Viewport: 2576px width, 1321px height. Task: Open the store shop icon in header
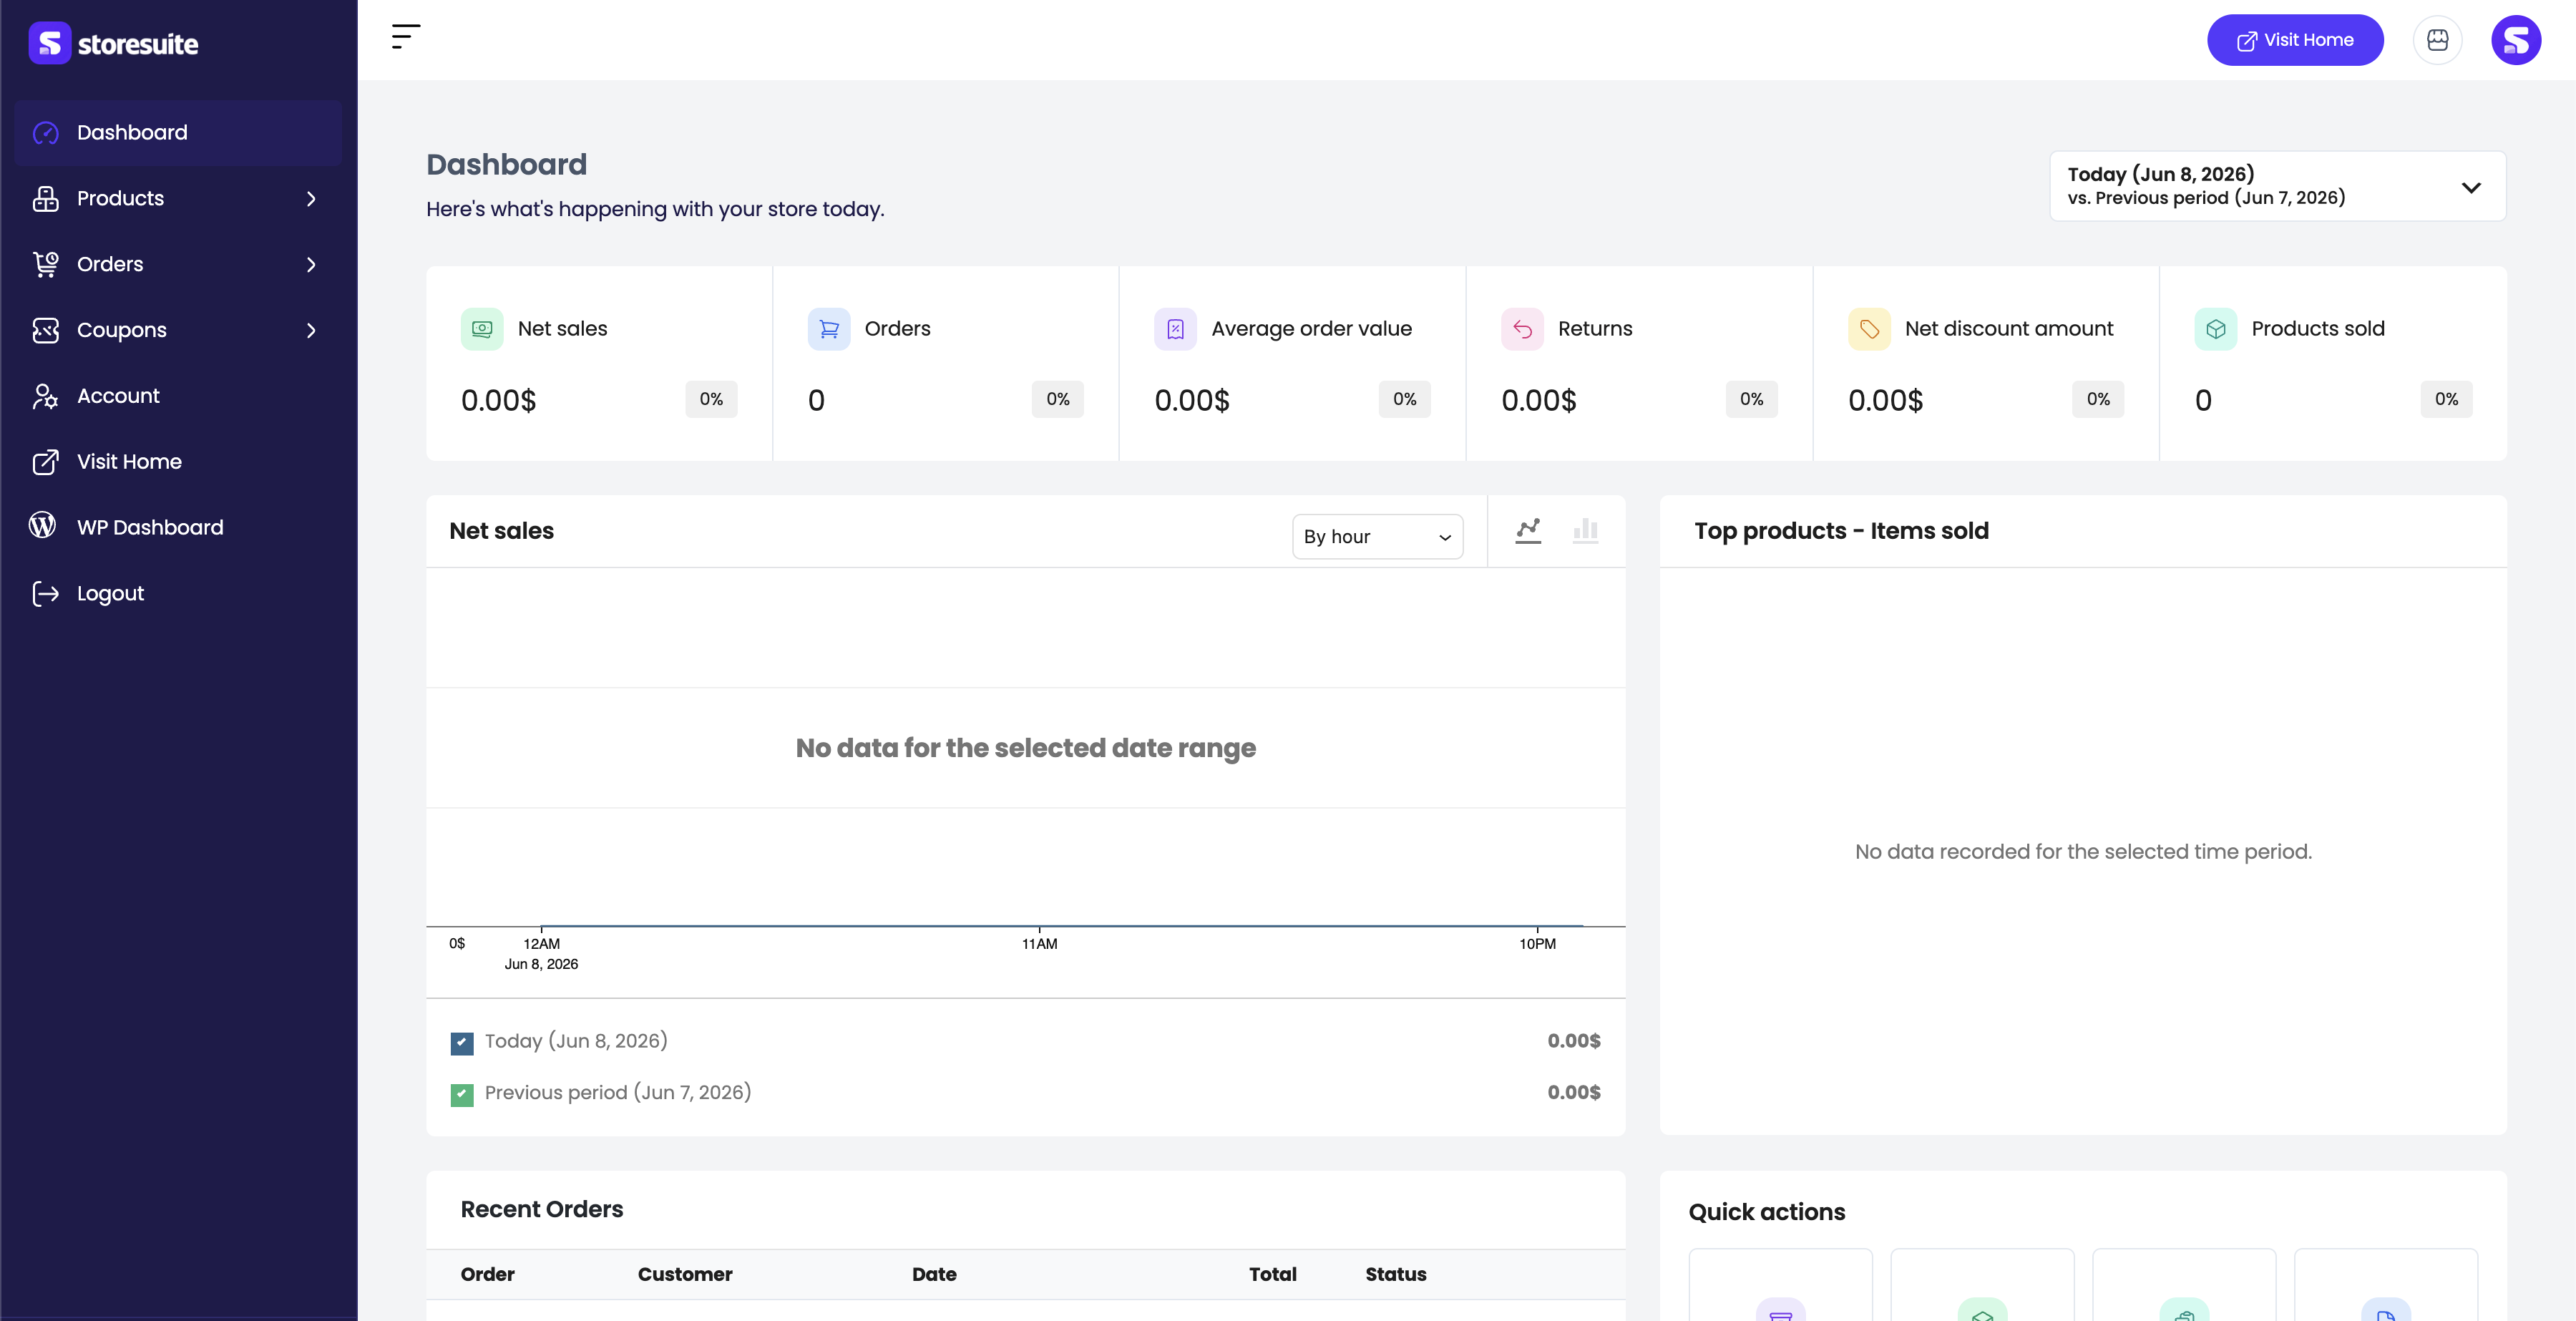pos(2437,40)
